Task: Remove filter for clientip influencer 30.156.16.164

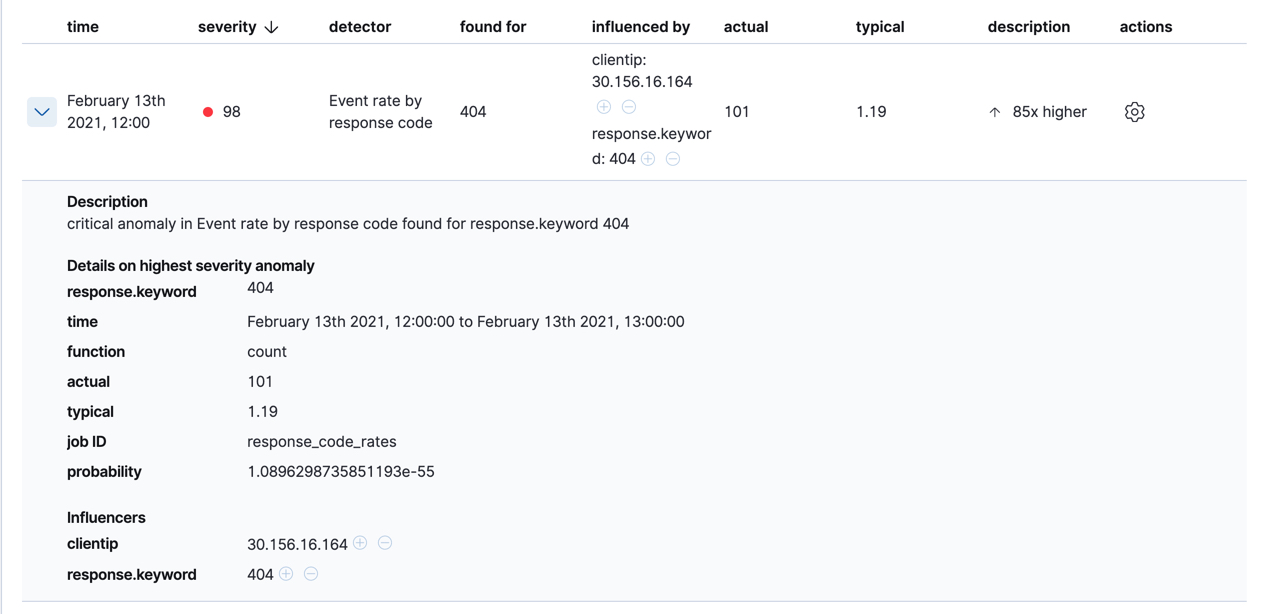Action: 384,543
